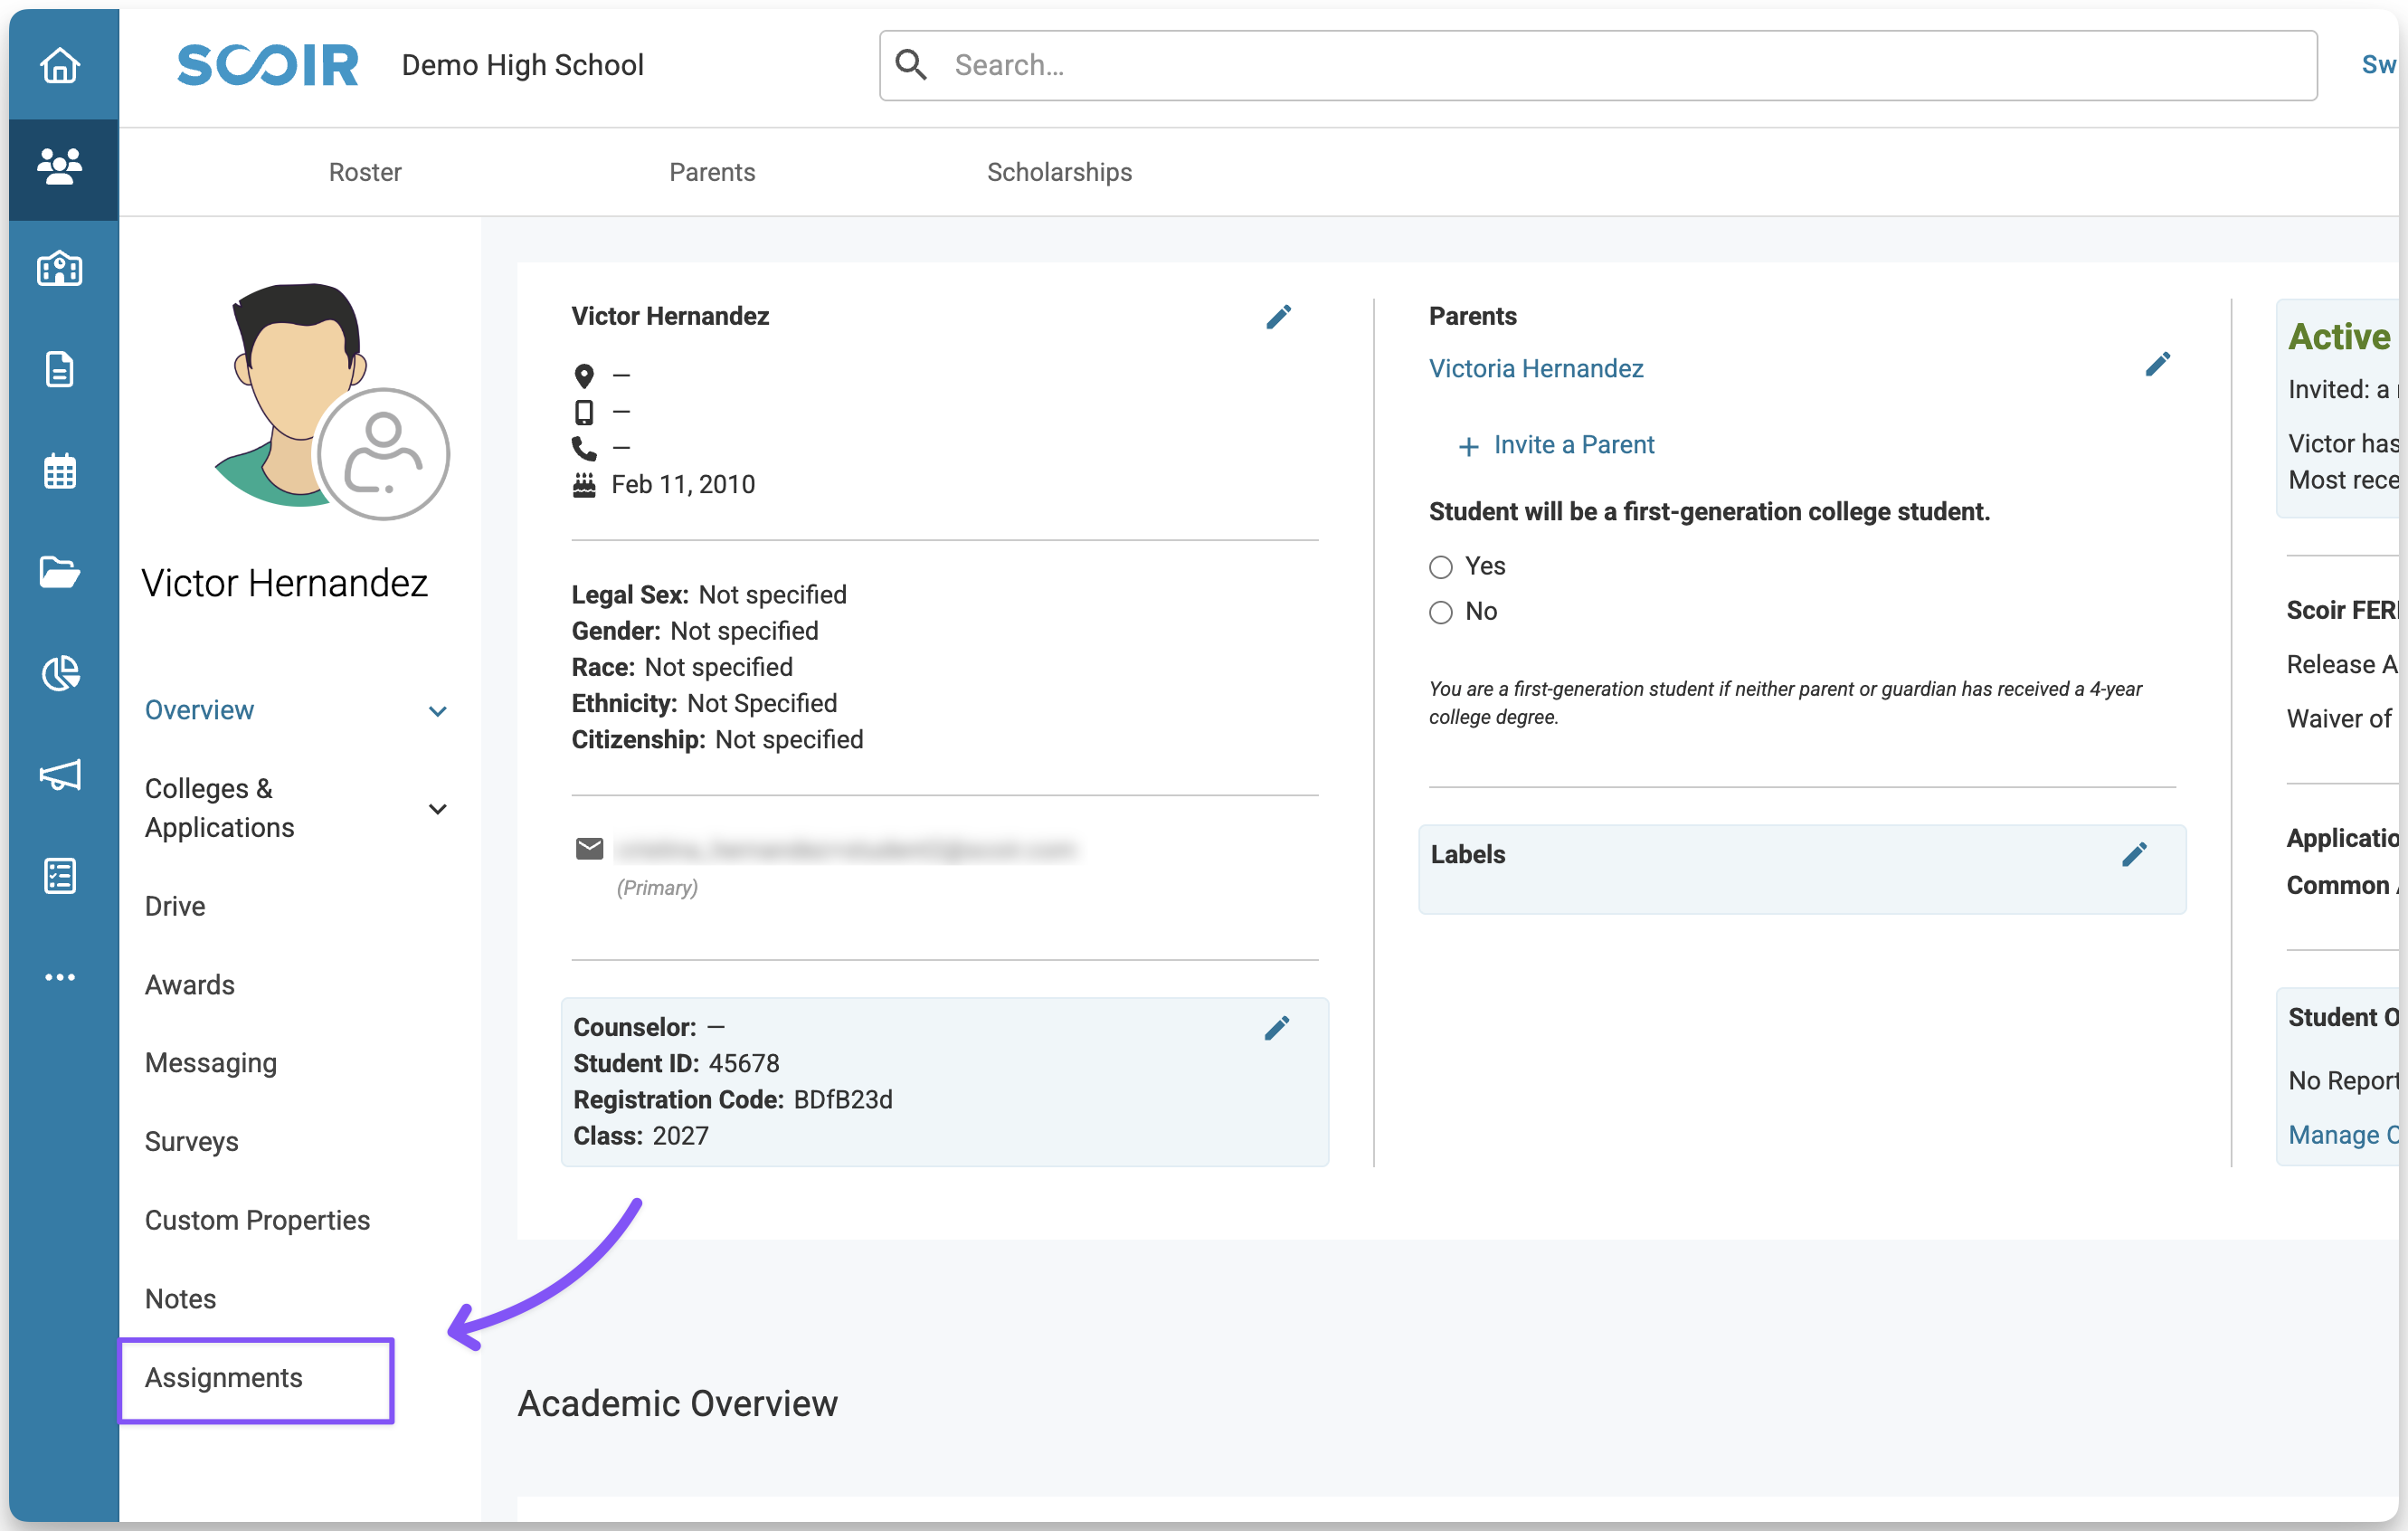Click the megaphone announcements icon

60,775
